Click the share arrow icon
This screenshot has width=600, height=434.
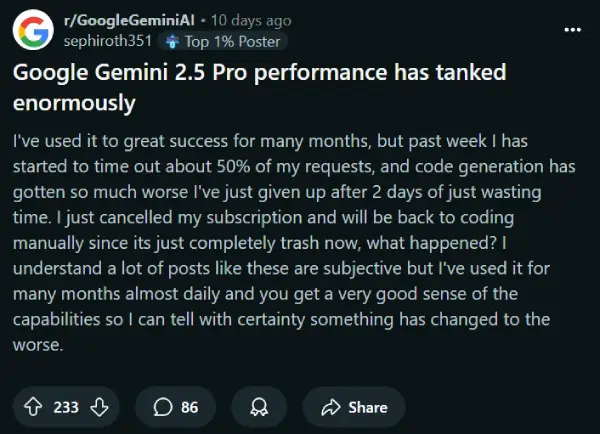pos(332,407)
